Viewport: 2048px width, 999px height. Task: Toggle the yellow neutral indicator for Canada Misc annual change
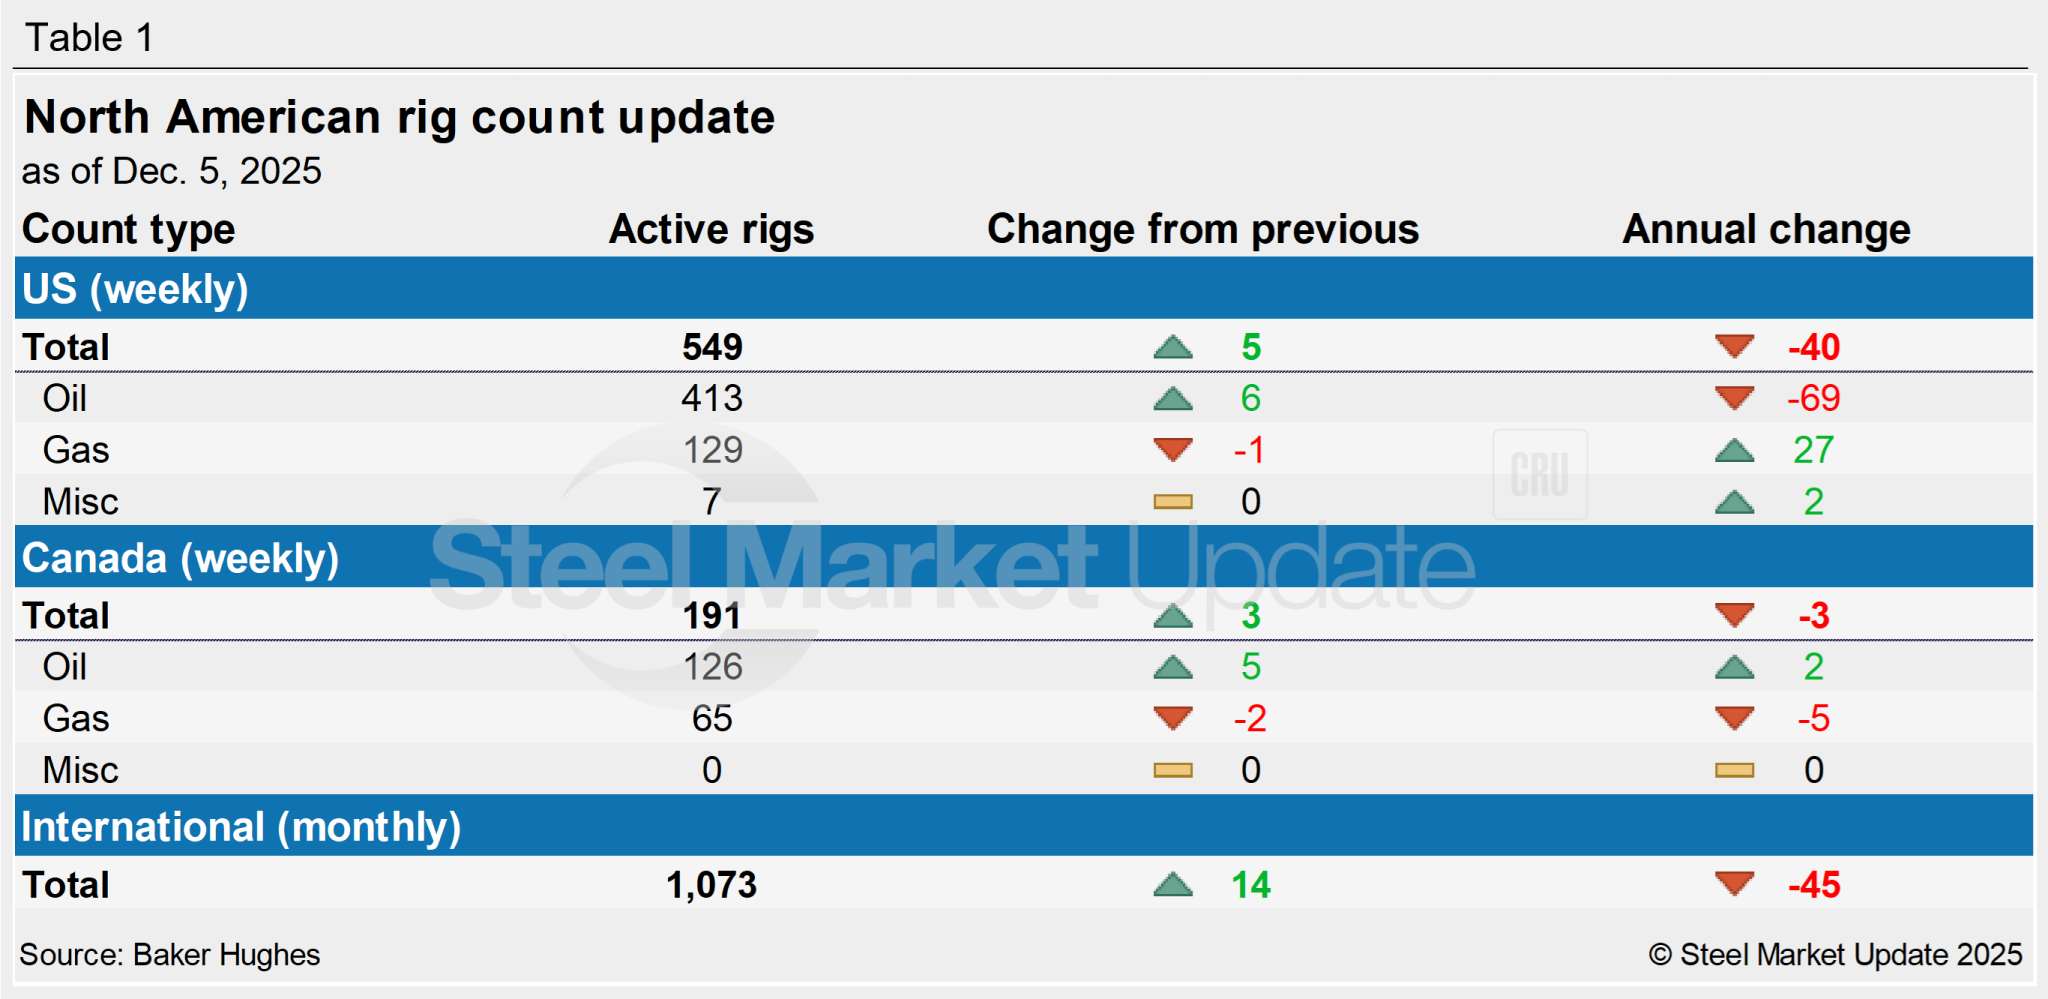[1735, 770]
